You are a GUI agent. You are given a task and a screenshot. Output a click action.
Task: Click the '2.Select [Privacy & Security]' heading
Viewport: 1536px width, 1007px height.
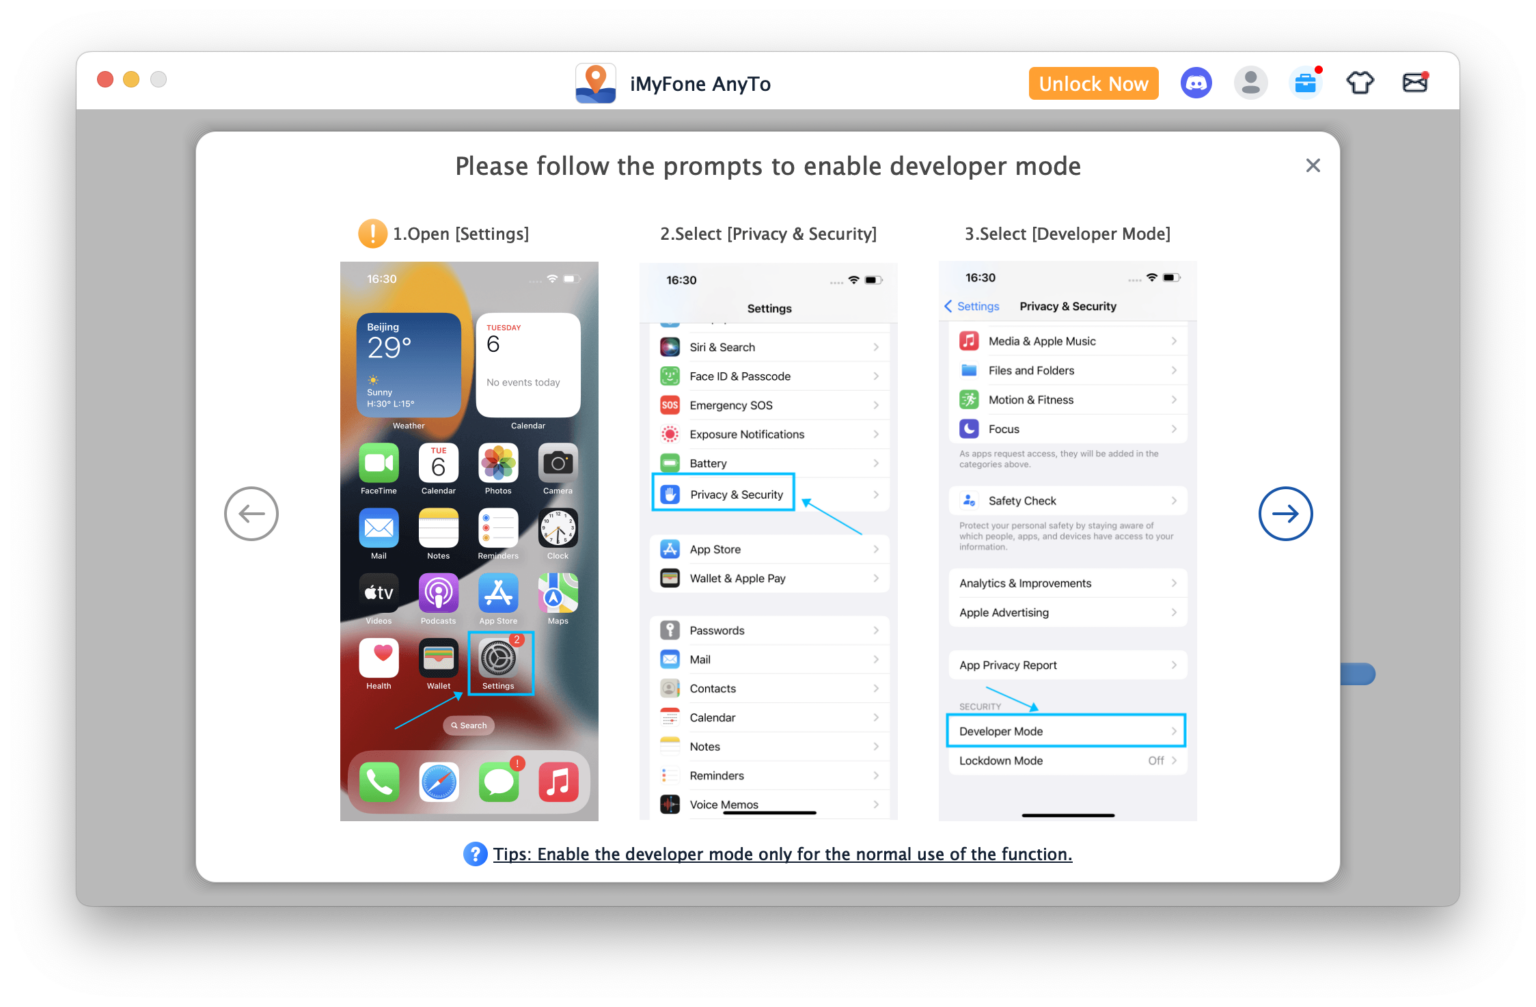coord(768,234)
